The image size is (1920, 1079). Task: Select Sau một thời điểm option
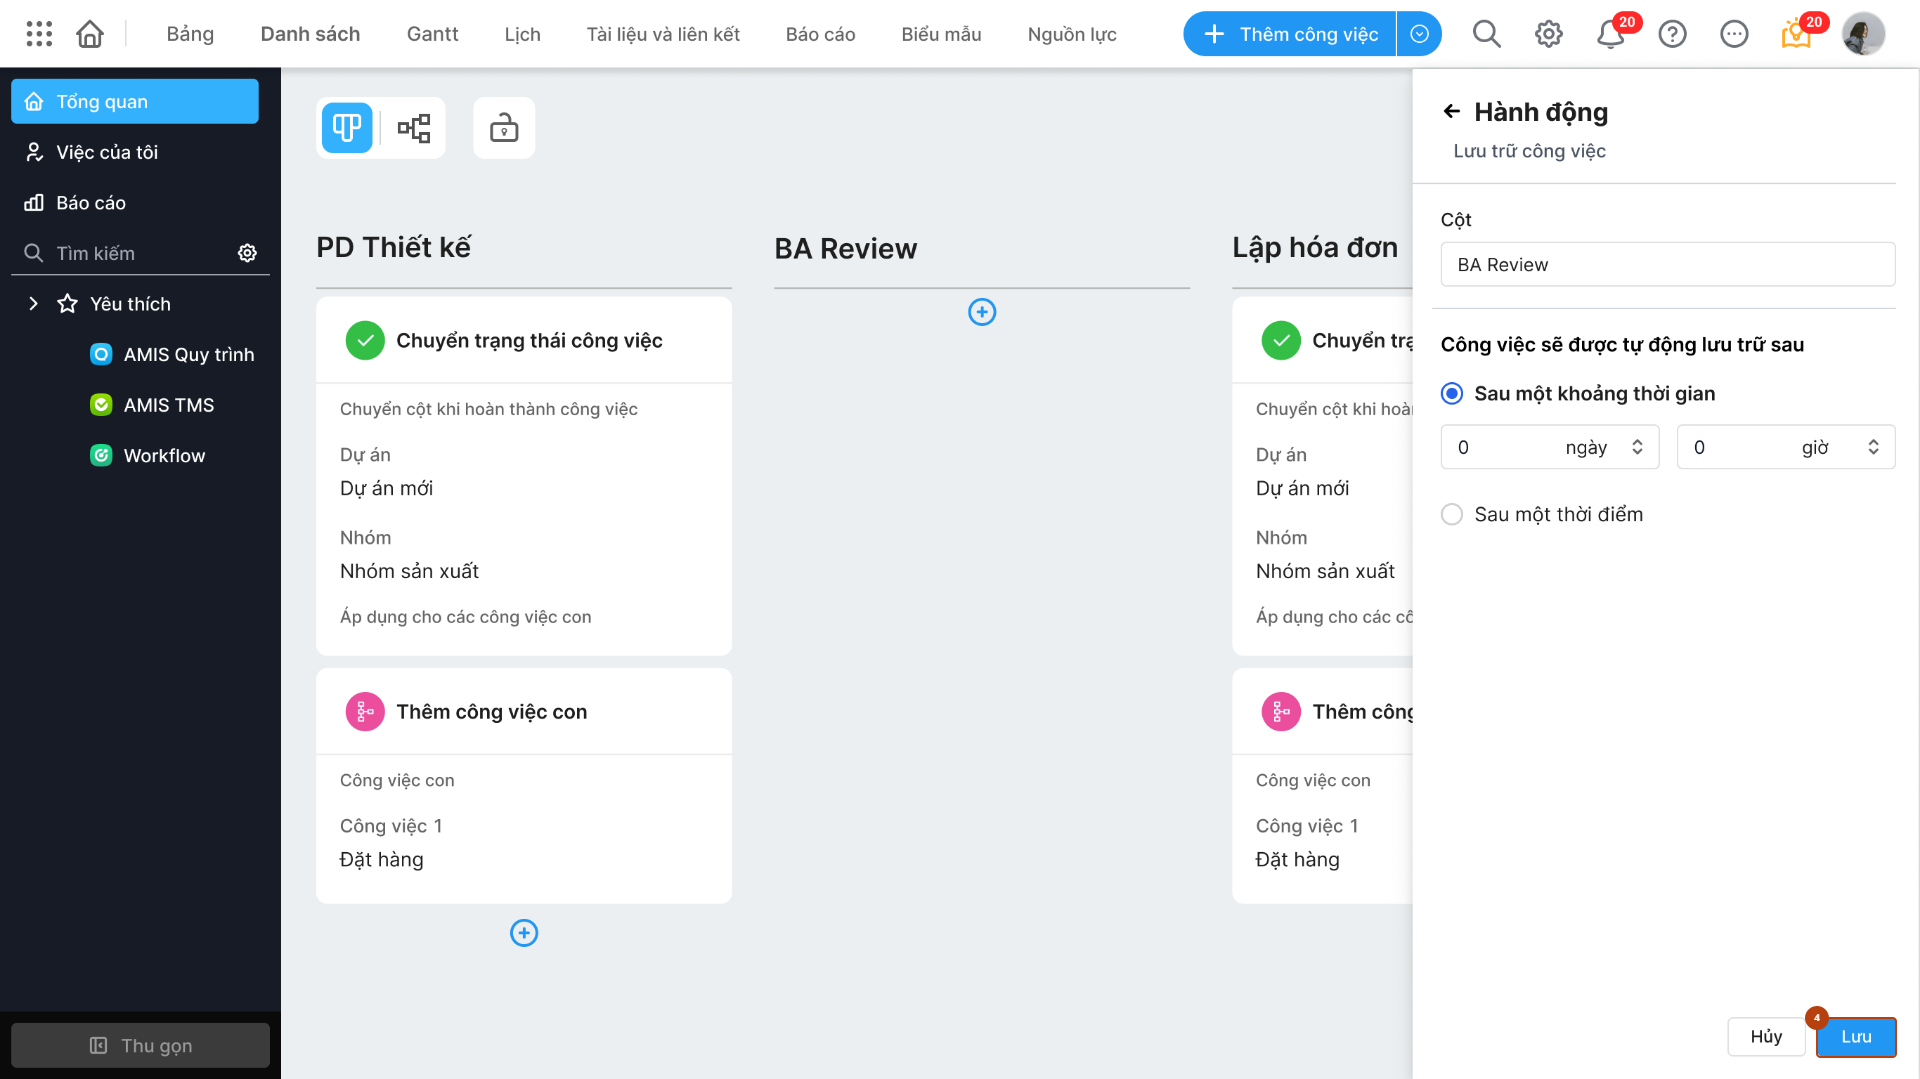[x=1452, y=514]
